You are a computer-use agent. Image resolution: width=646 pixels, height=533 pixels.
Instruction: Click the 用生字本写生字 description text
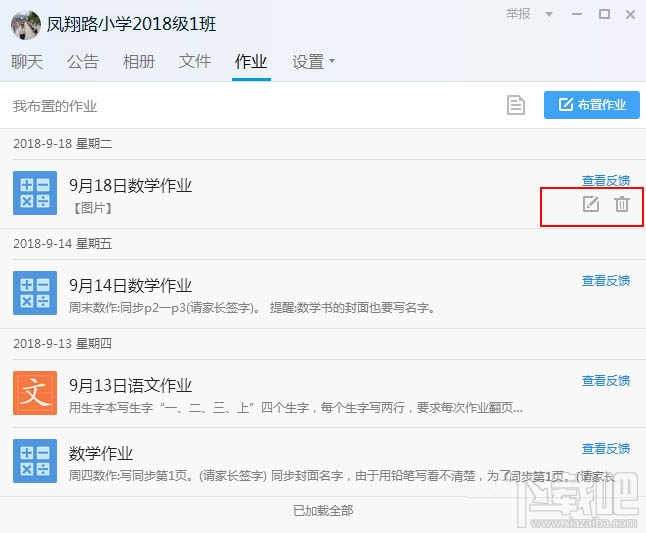[295, 408]
